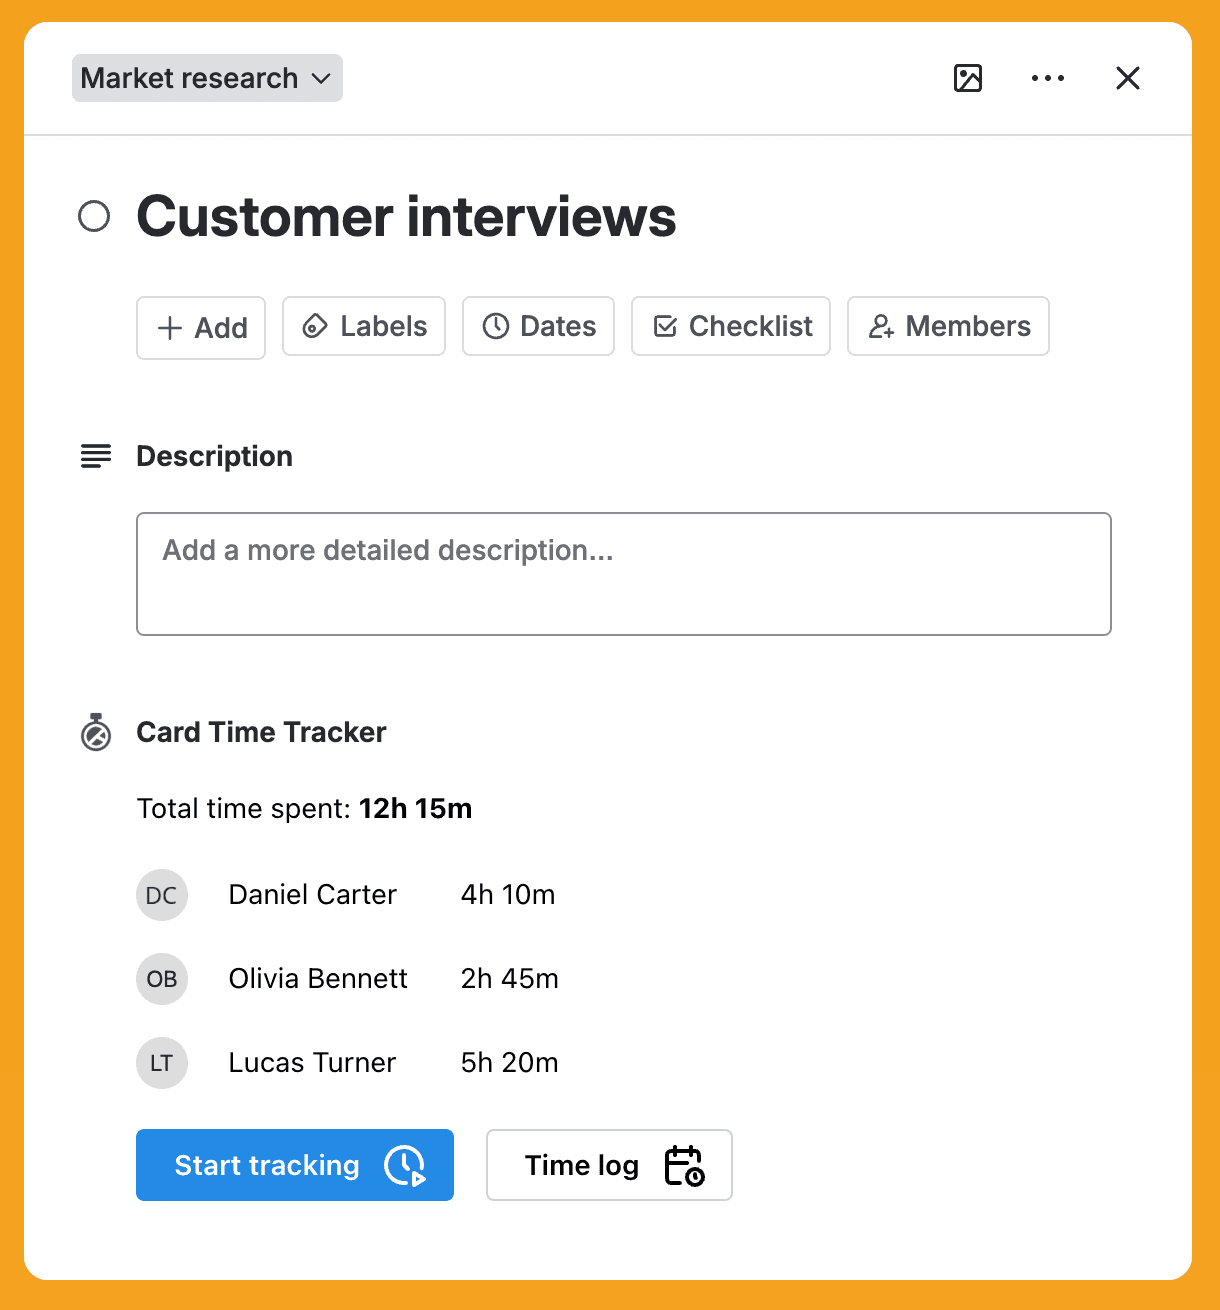Click the detailed description field
Image resolution: width=1220 pixels, height=1310 pixels.
623,574
